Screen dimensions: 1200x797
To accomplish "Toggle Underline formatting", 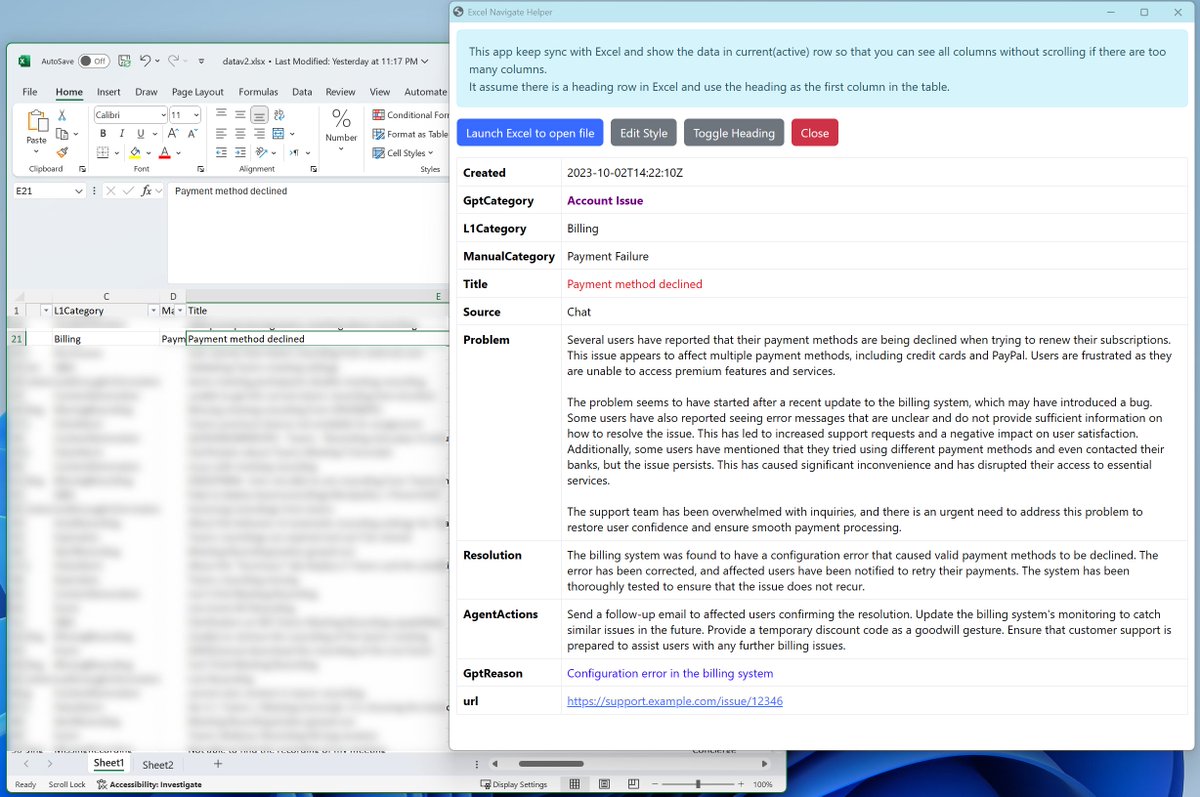I will [x=140, y=134].
